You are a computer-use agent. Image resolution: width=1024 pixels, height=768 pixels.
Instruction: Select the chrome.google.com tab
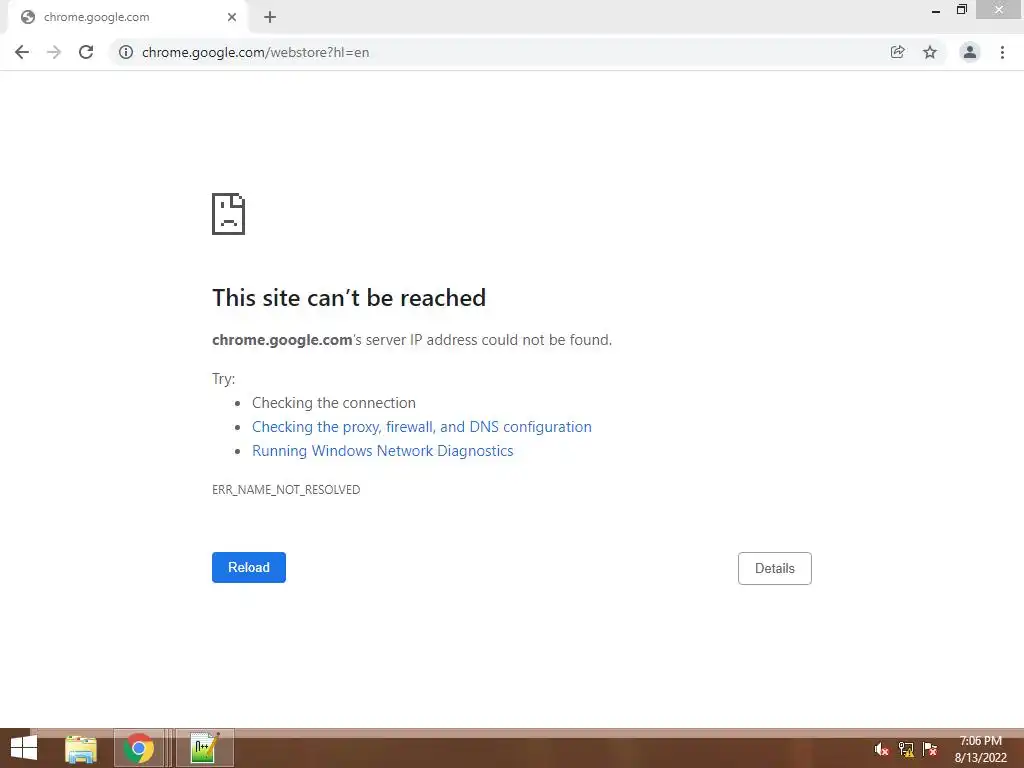click(x=127, y=17)
